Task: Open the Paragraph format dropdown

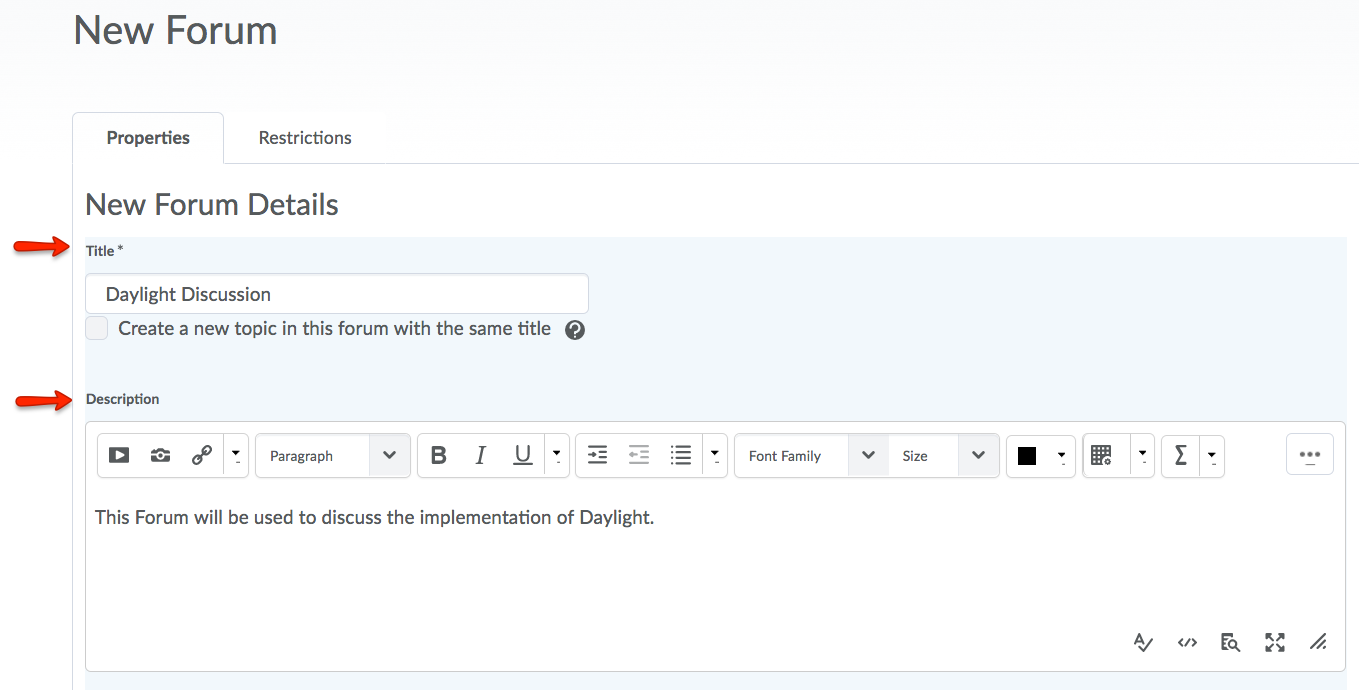Action: (x=333, y=456)
